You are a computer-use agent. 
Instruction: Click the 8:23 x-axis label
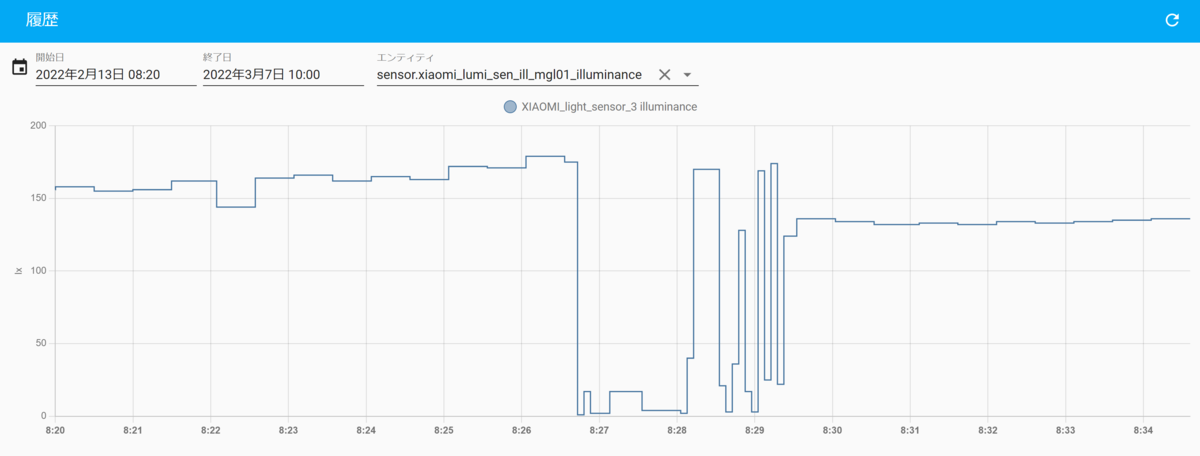(x=288, y=430)
